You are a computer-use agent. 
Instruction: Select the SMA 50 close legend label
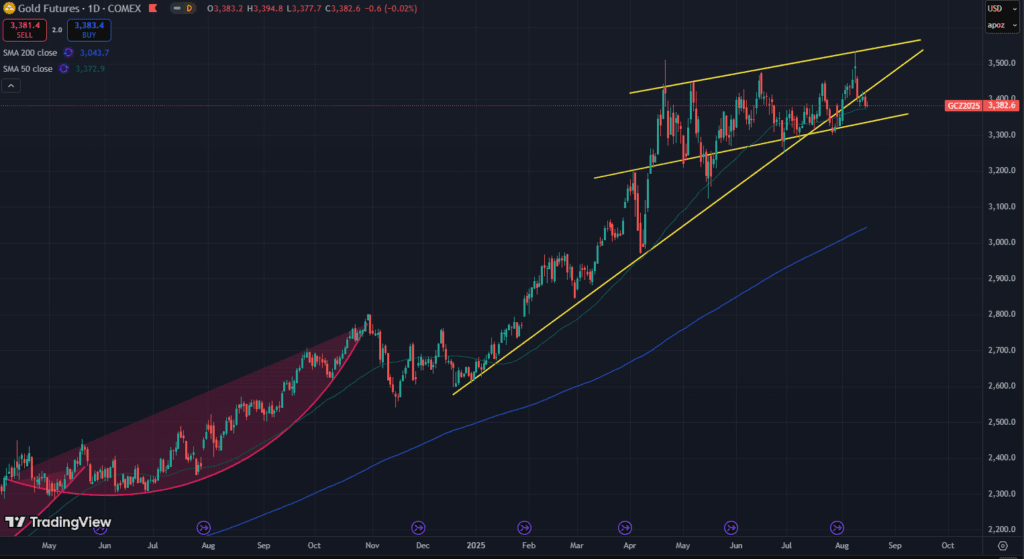(x=27, y=68)
